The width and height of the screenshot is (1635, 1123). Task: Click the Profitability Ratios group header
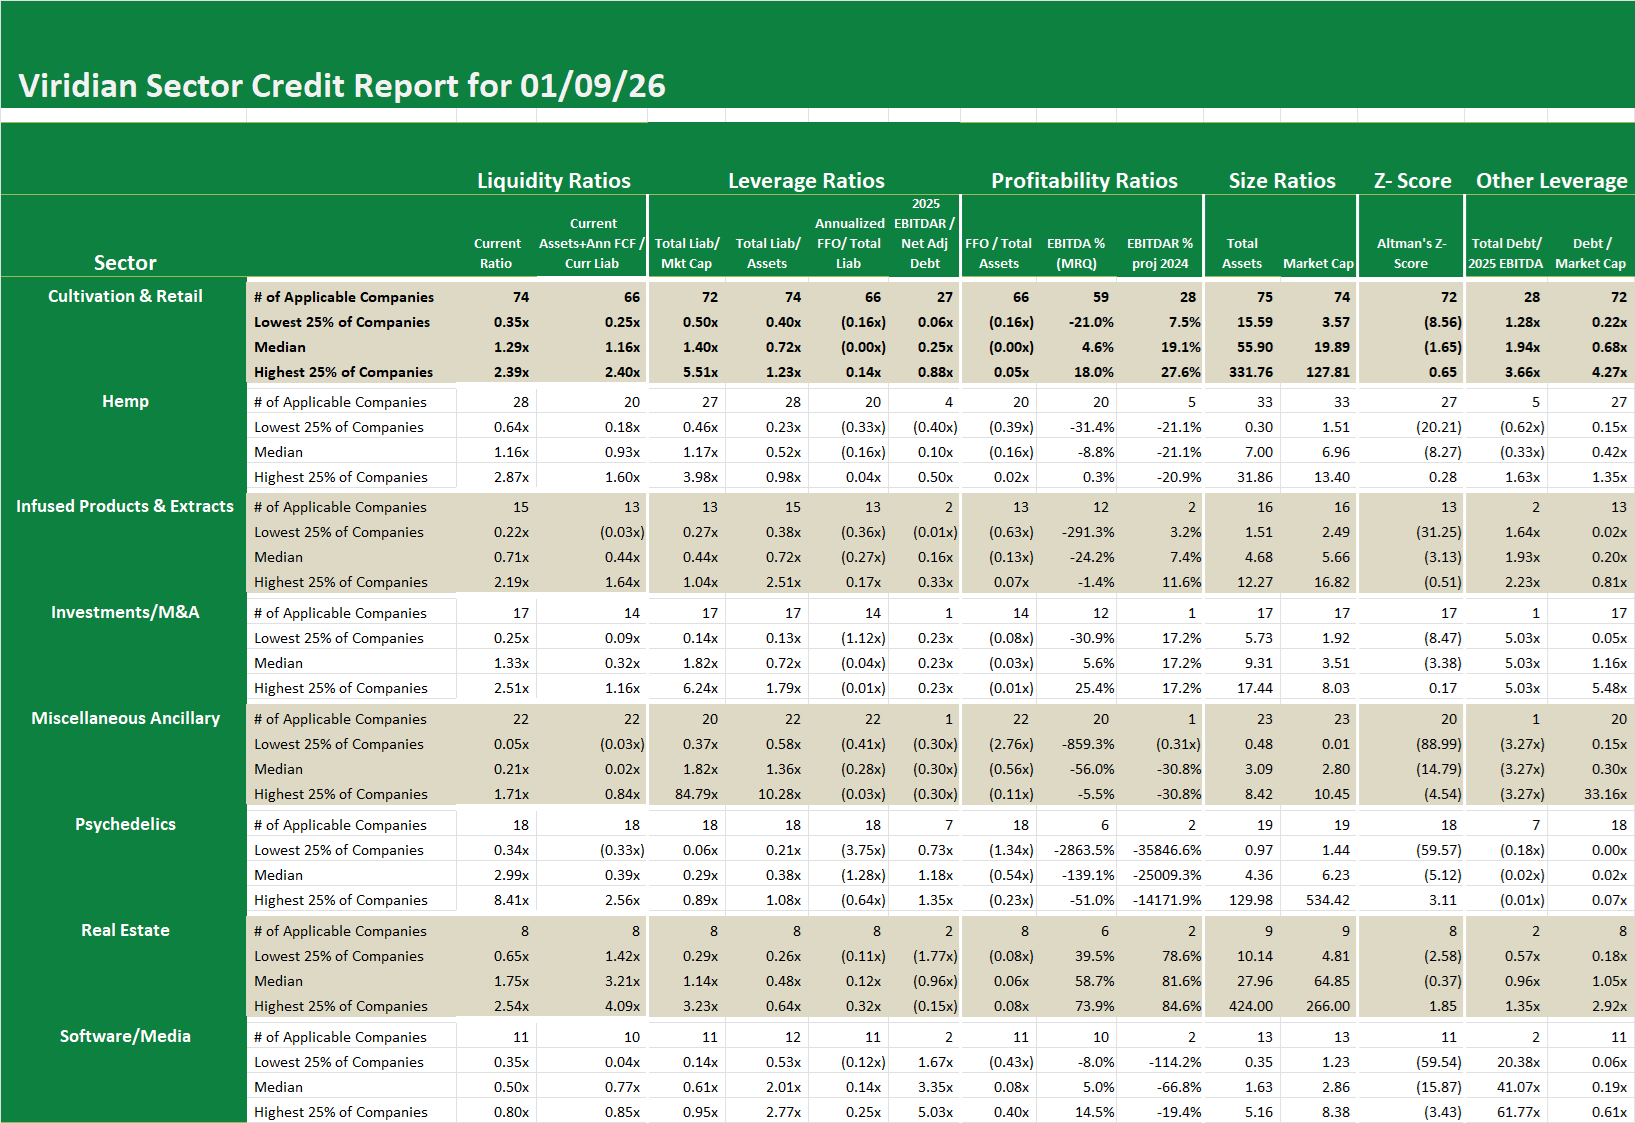point(1084,181)
